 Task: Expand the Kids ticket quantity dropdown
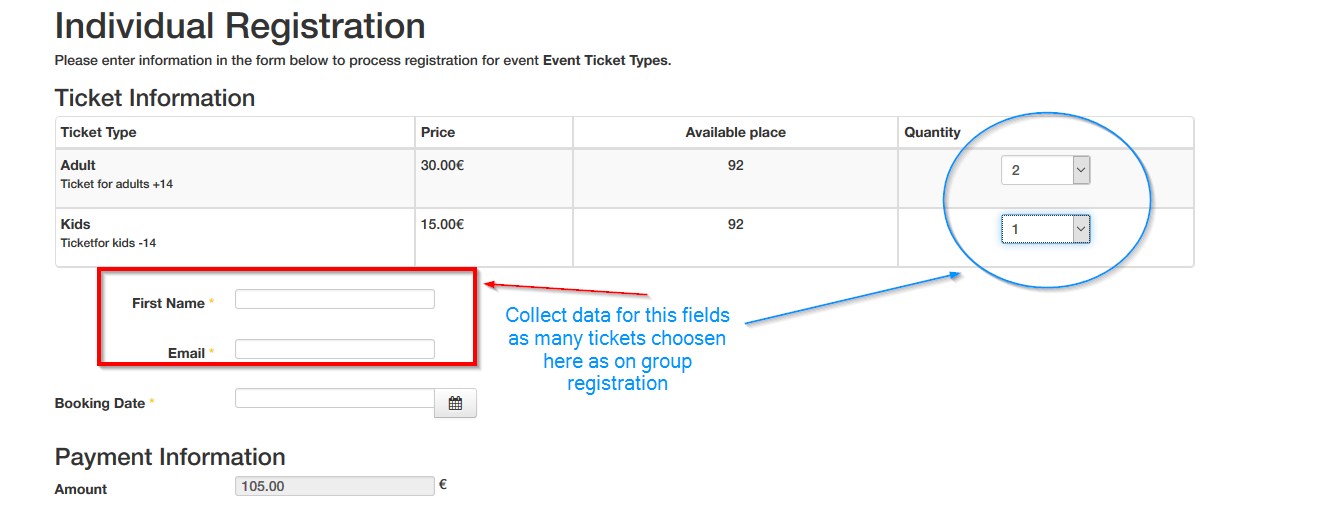tap(1045, 230)
